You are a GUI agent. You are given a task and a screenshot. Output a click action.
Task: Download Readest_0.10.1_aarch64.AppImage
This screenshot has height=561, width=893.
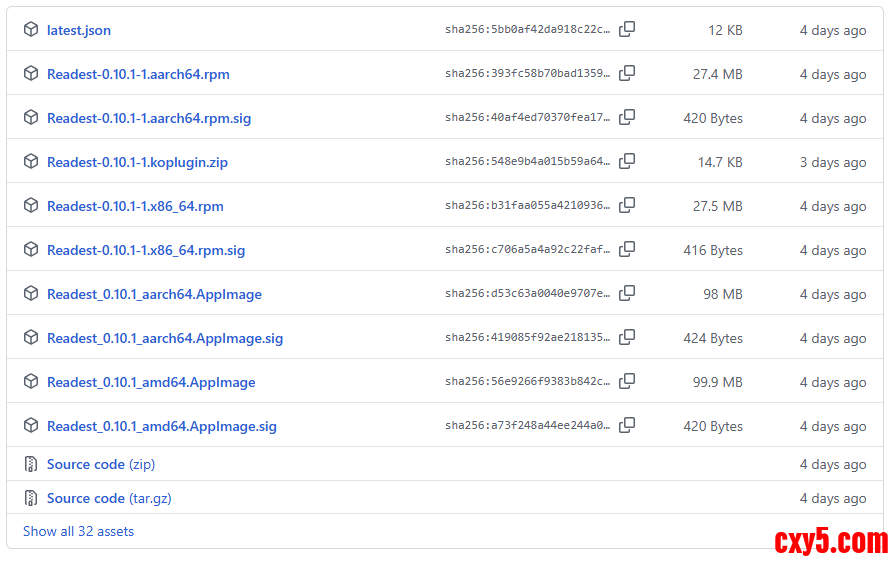(154, 294)
